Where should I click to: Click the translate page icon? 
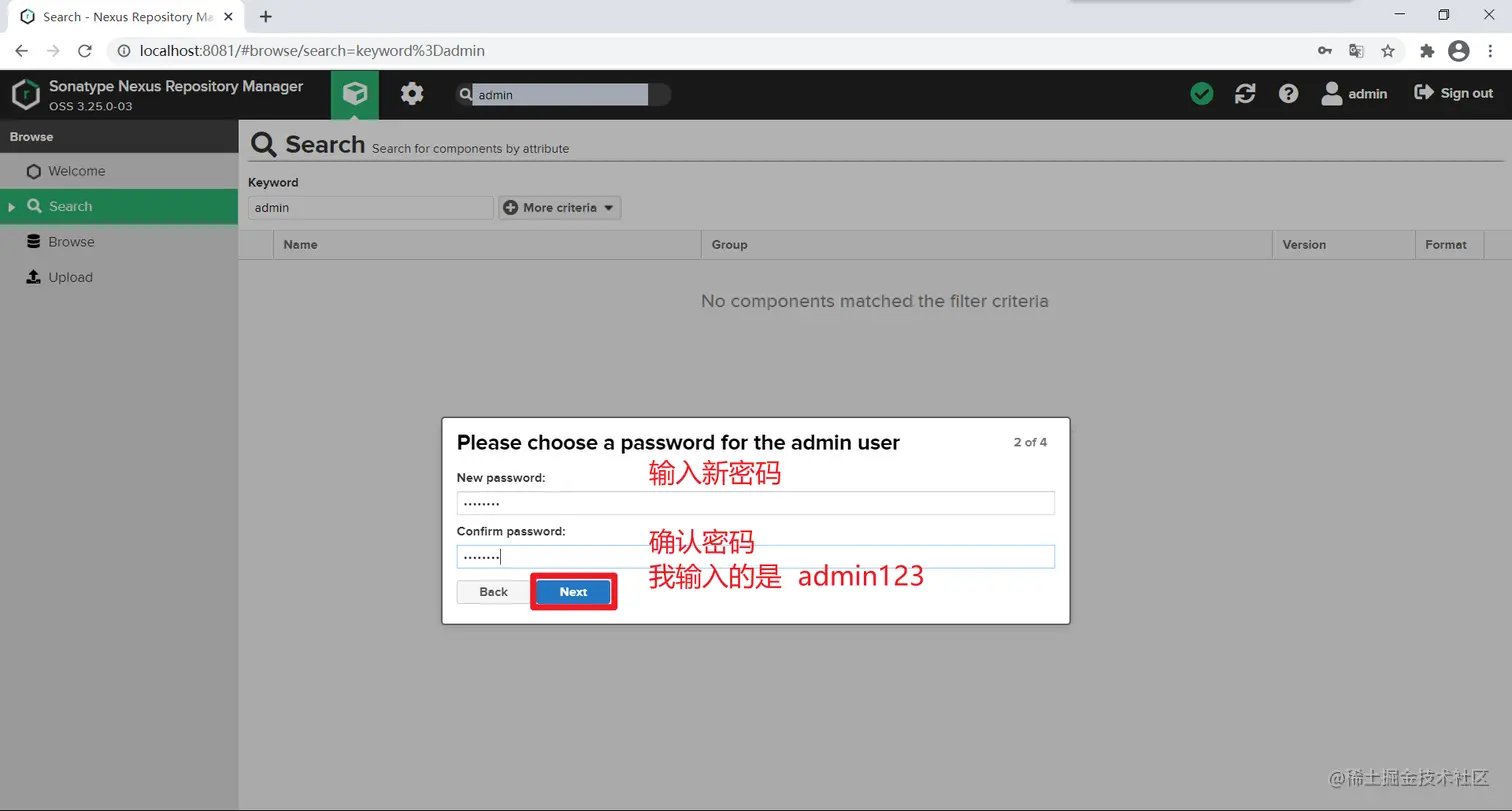pos(1356,51)
